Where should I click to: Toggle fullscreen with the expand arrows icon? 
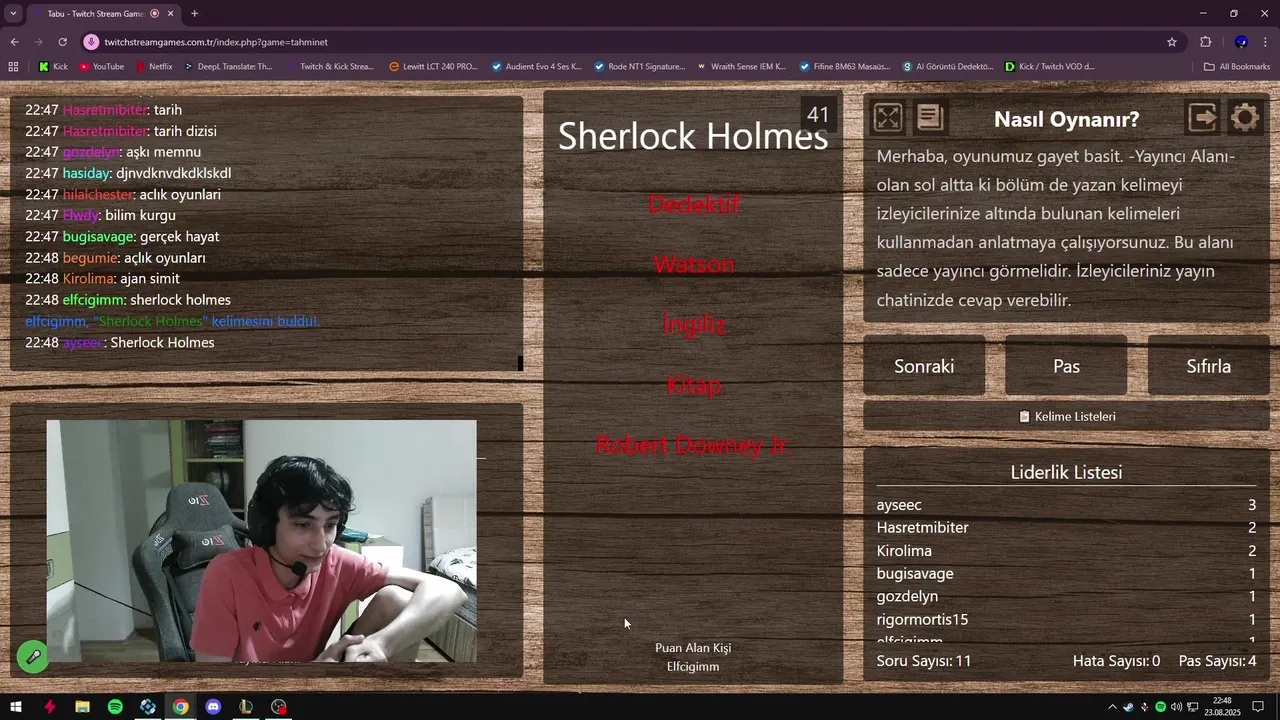coord(887,118)
